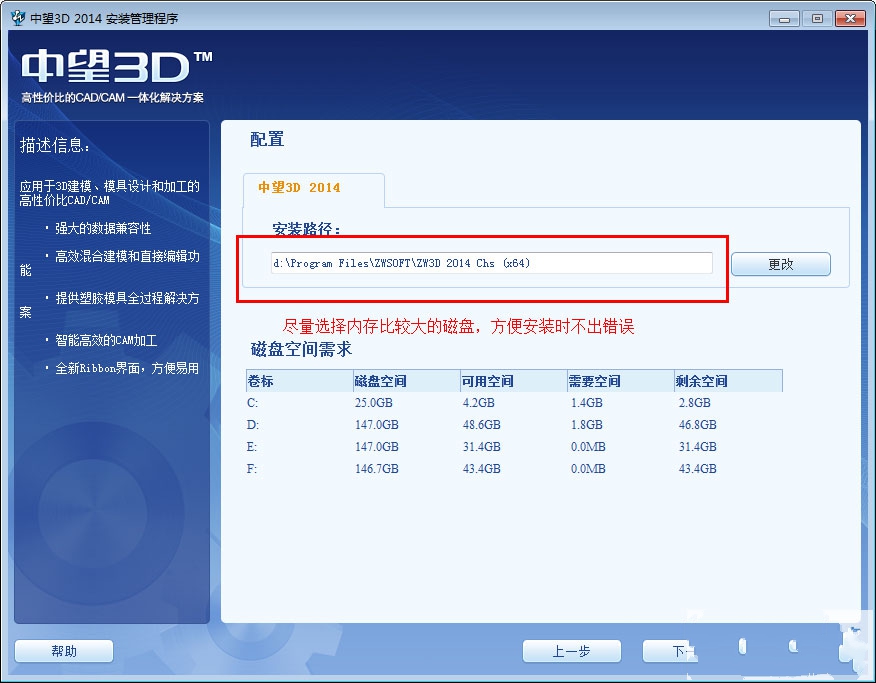Click the 146.7GB disk size cell
The image size is (876, 683).
pos(377,469)
